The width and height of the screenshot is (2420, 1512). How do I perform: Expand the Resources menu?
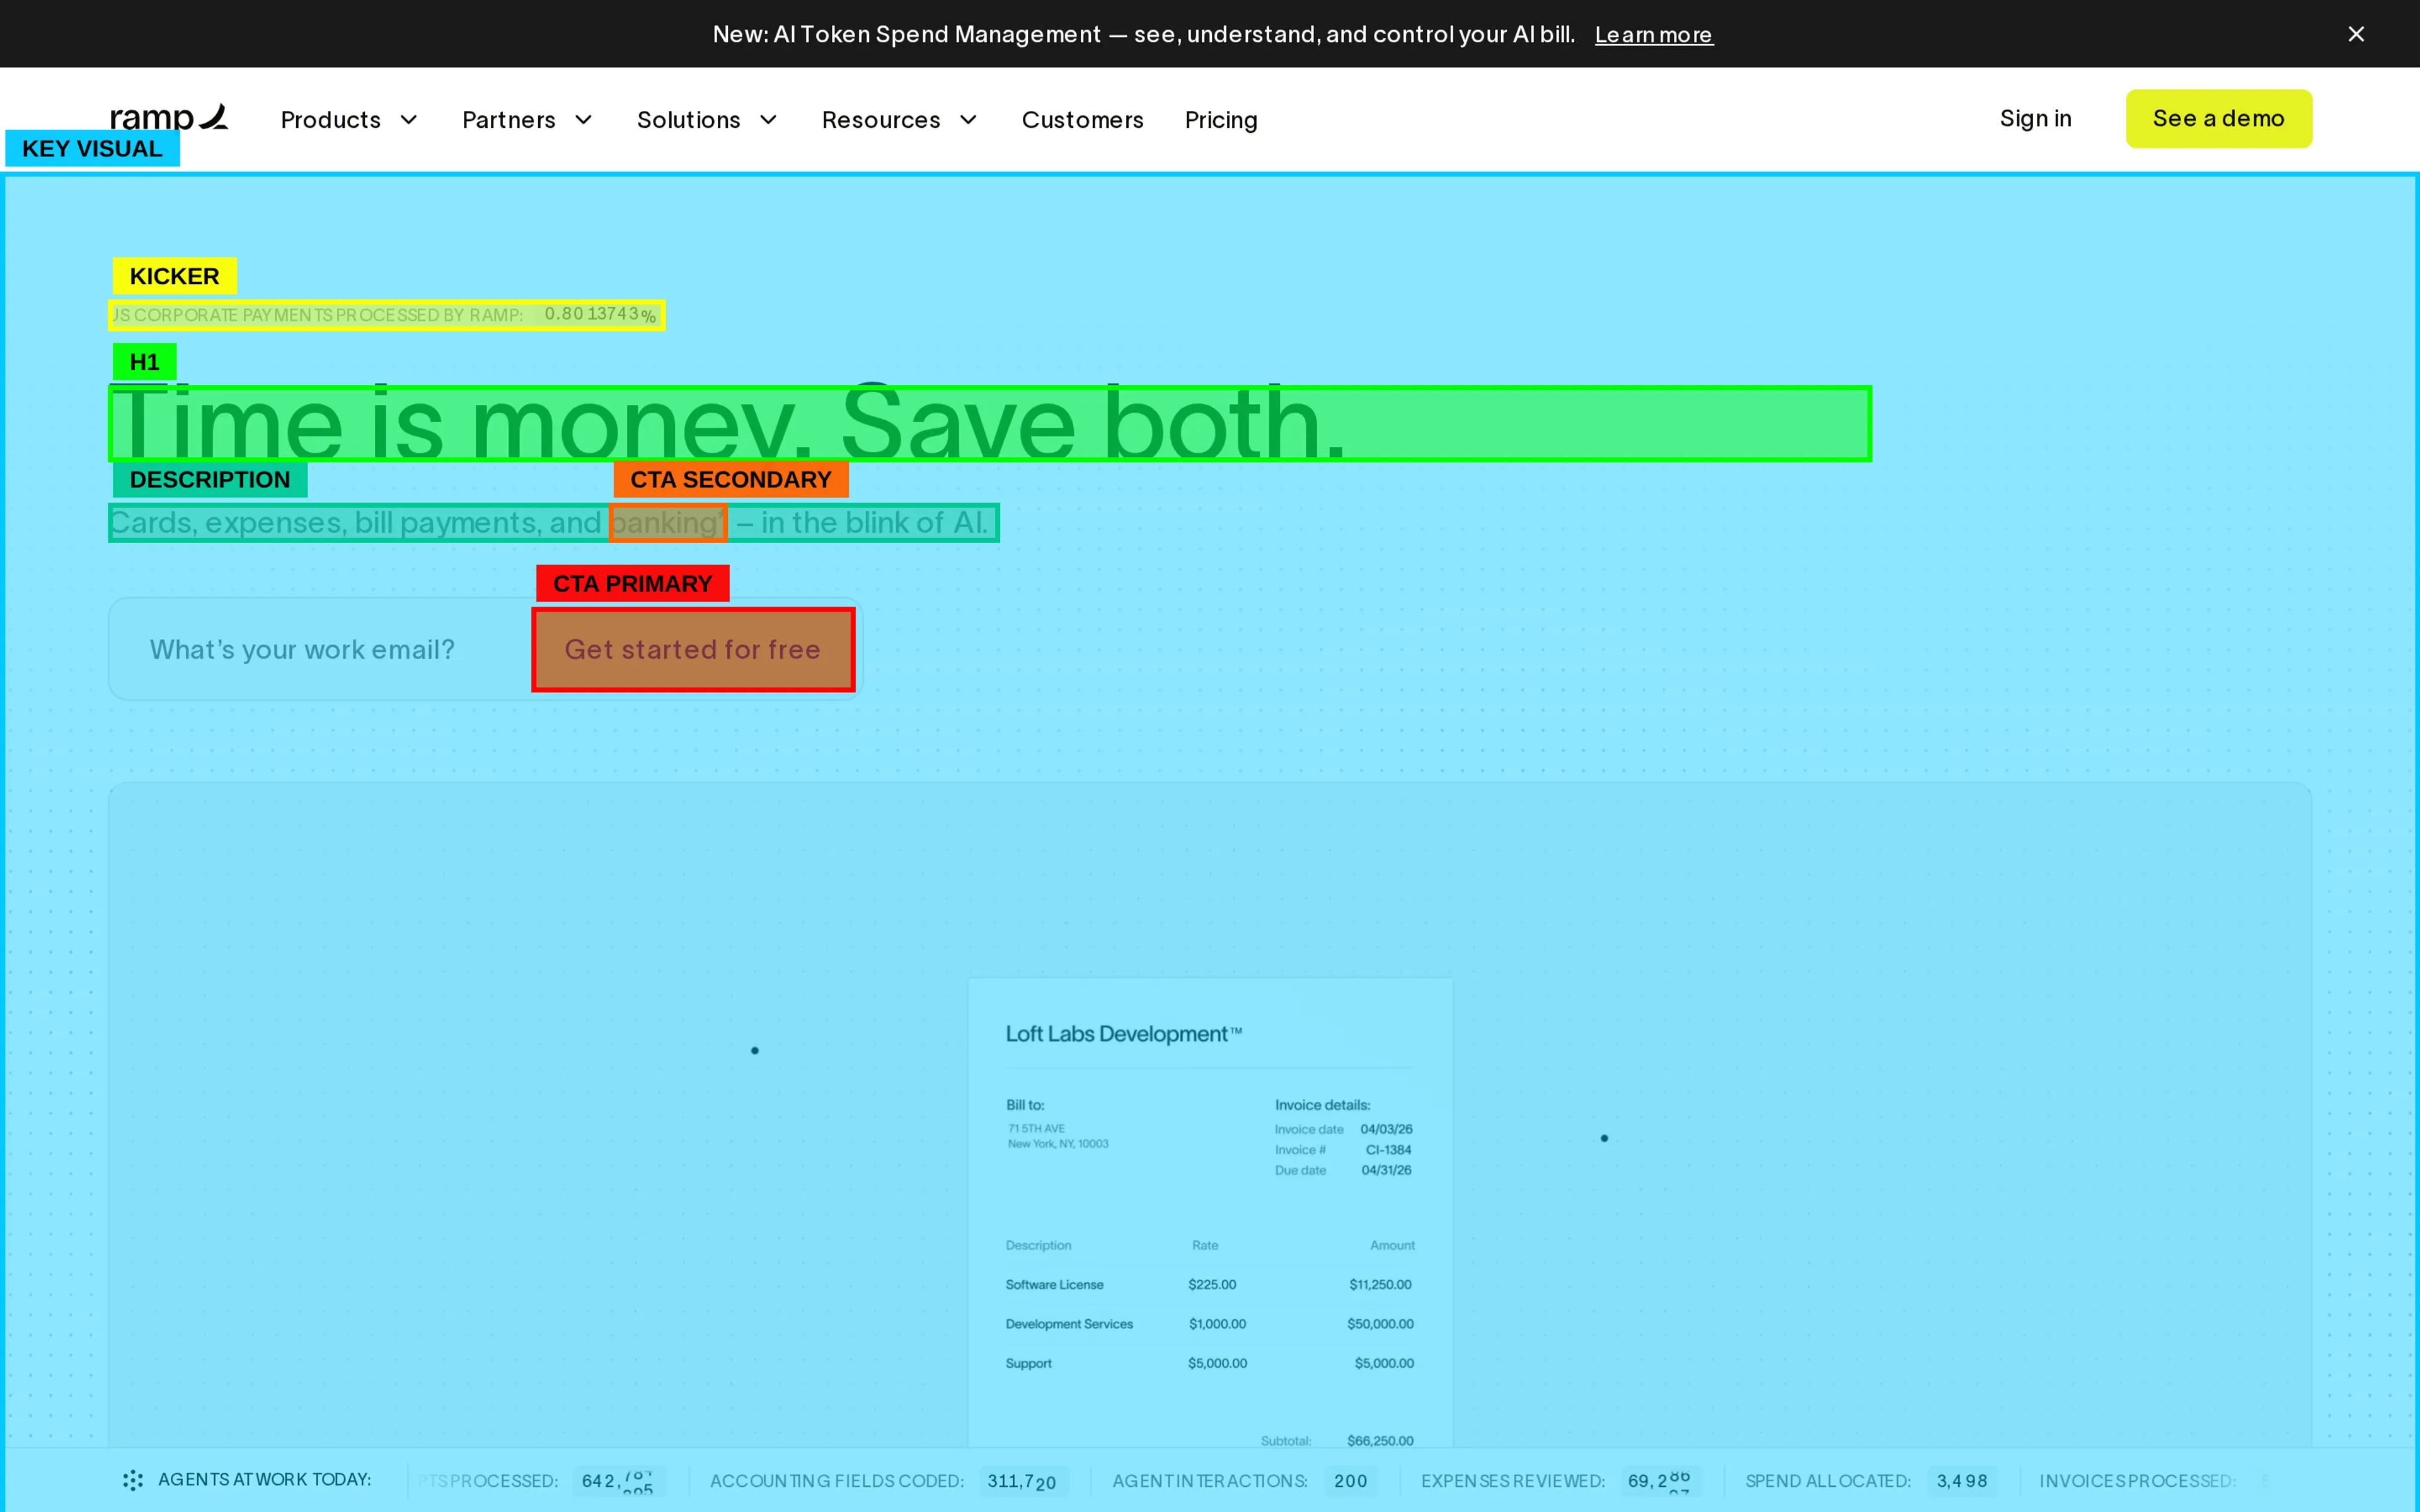[x=899, y=120]
